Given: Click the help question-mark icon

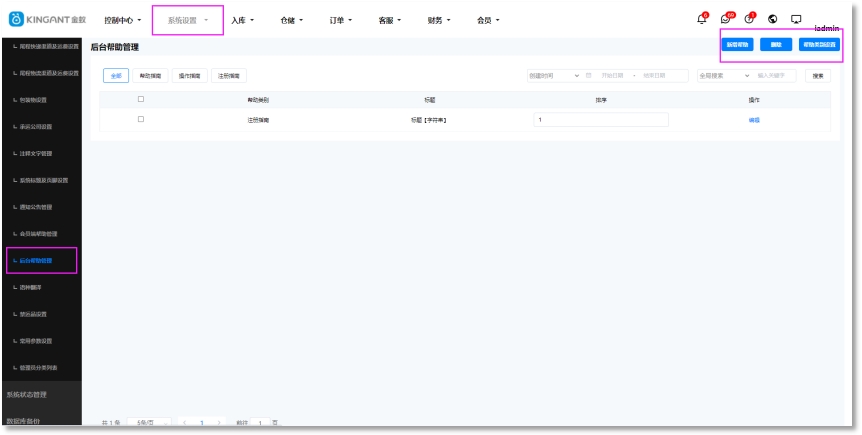Looking at the screenshot, I should [x=749, y=19].
